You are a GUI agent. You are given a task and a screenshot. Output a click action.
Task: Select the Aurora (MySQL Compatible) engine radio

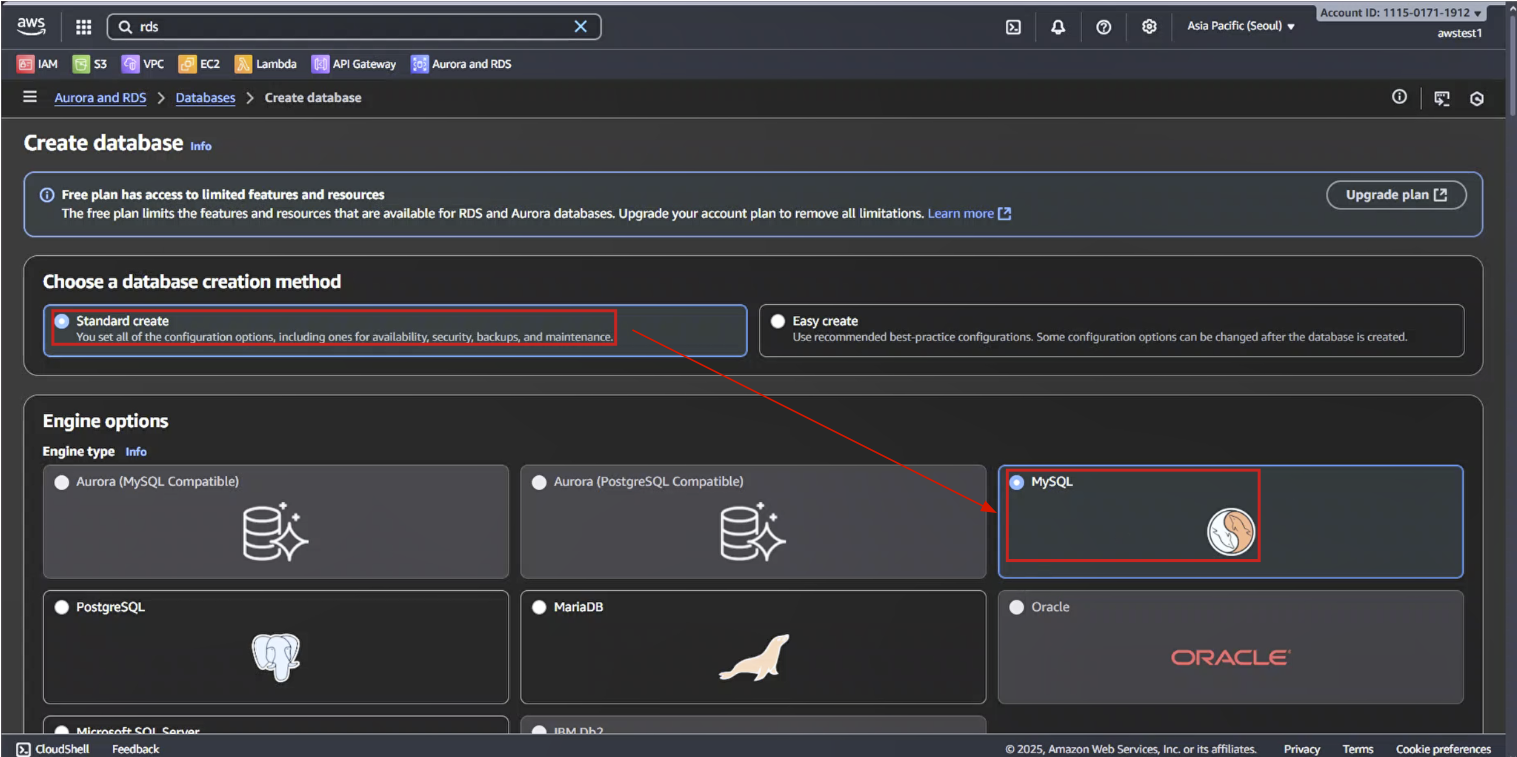(x=62, y=482)
